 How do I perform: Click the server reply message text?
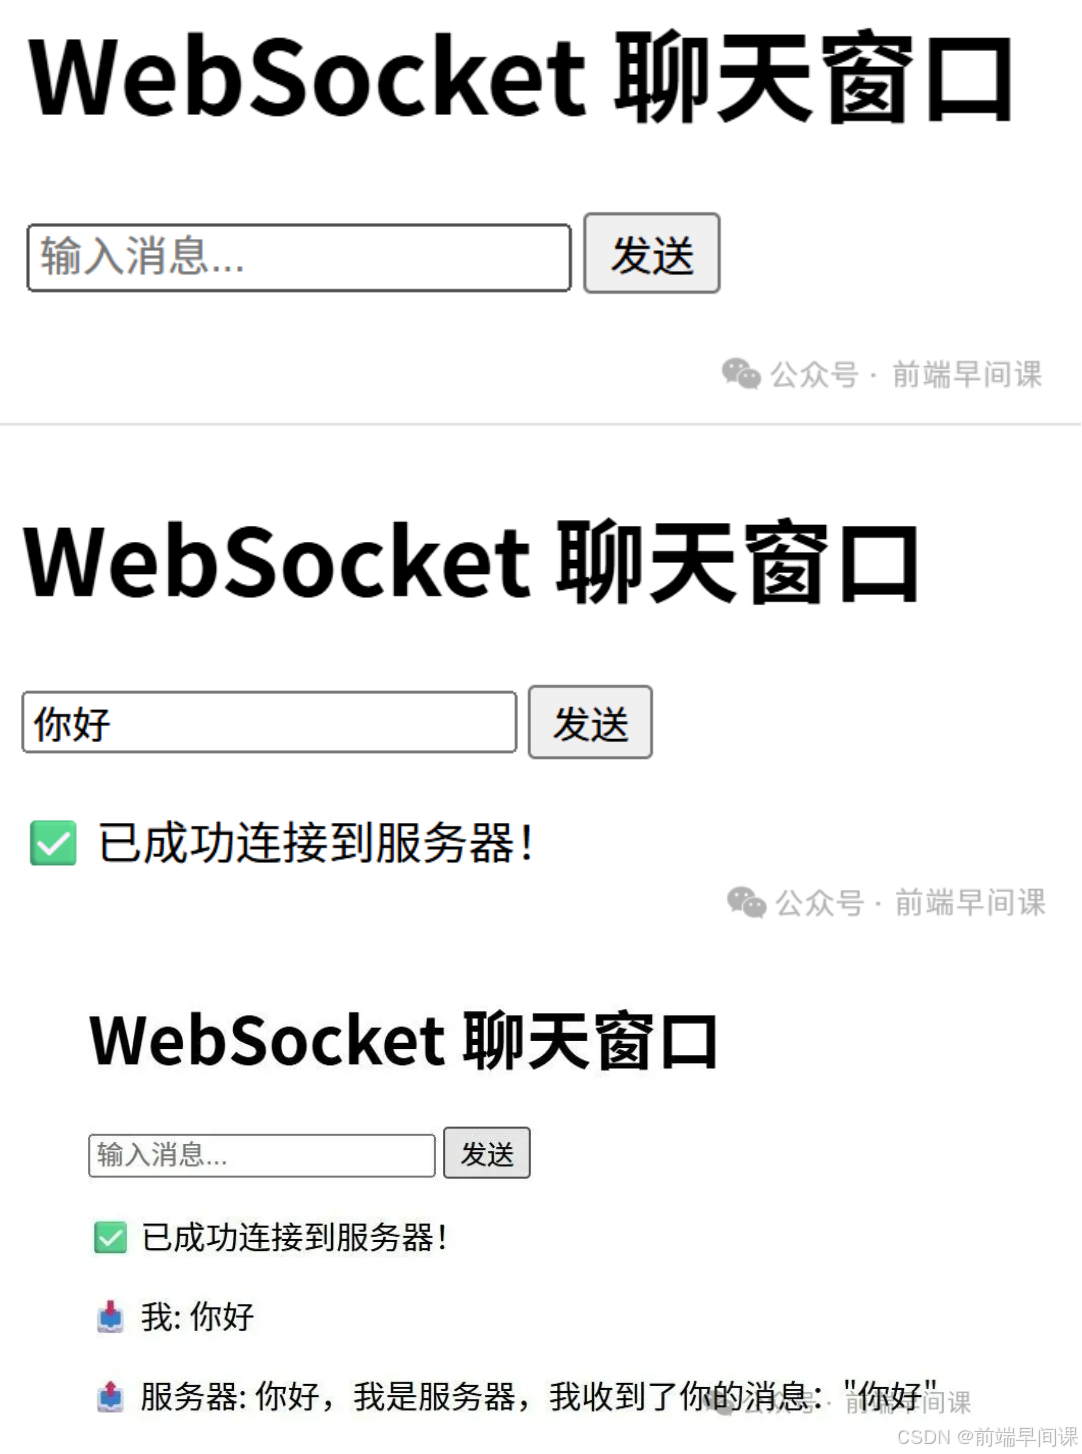(x=539, y=1396)
